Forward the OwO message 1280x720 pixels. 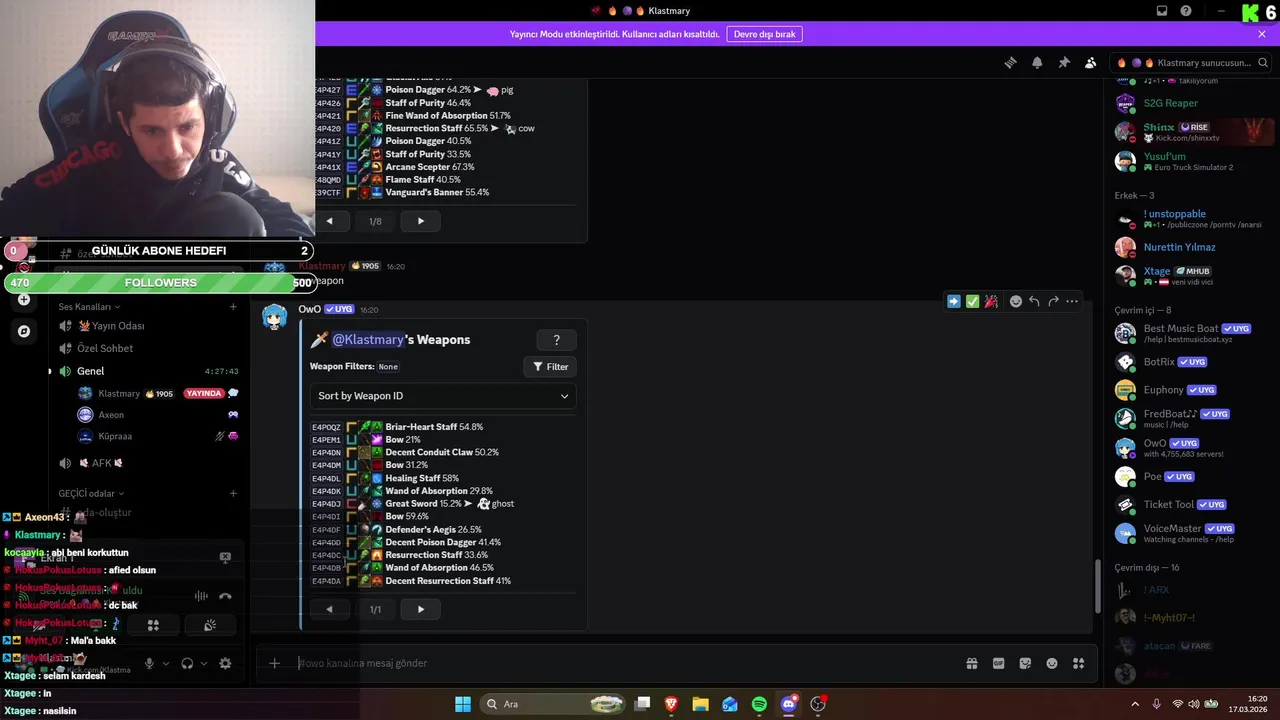1053,301
